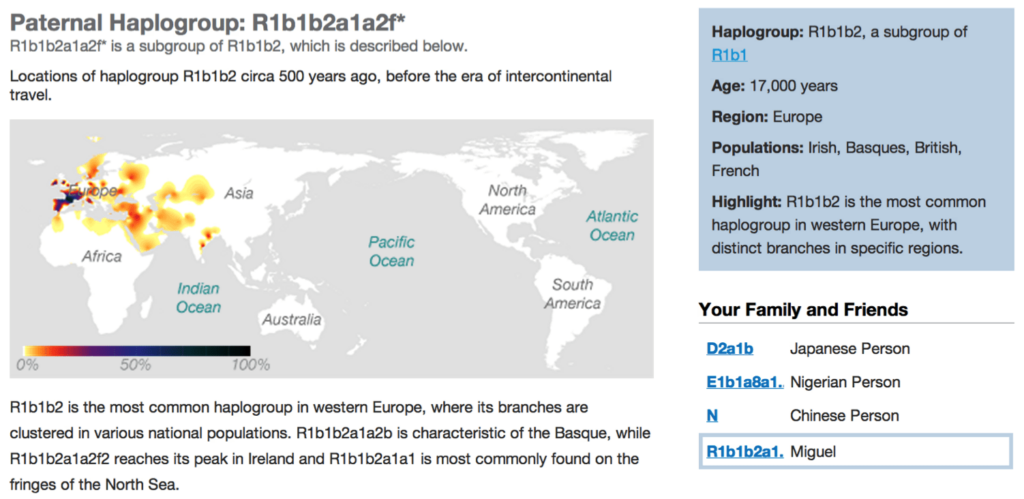The image size is (1024, 499).
Task: Click the Africa label on the map
Action: 102,257
